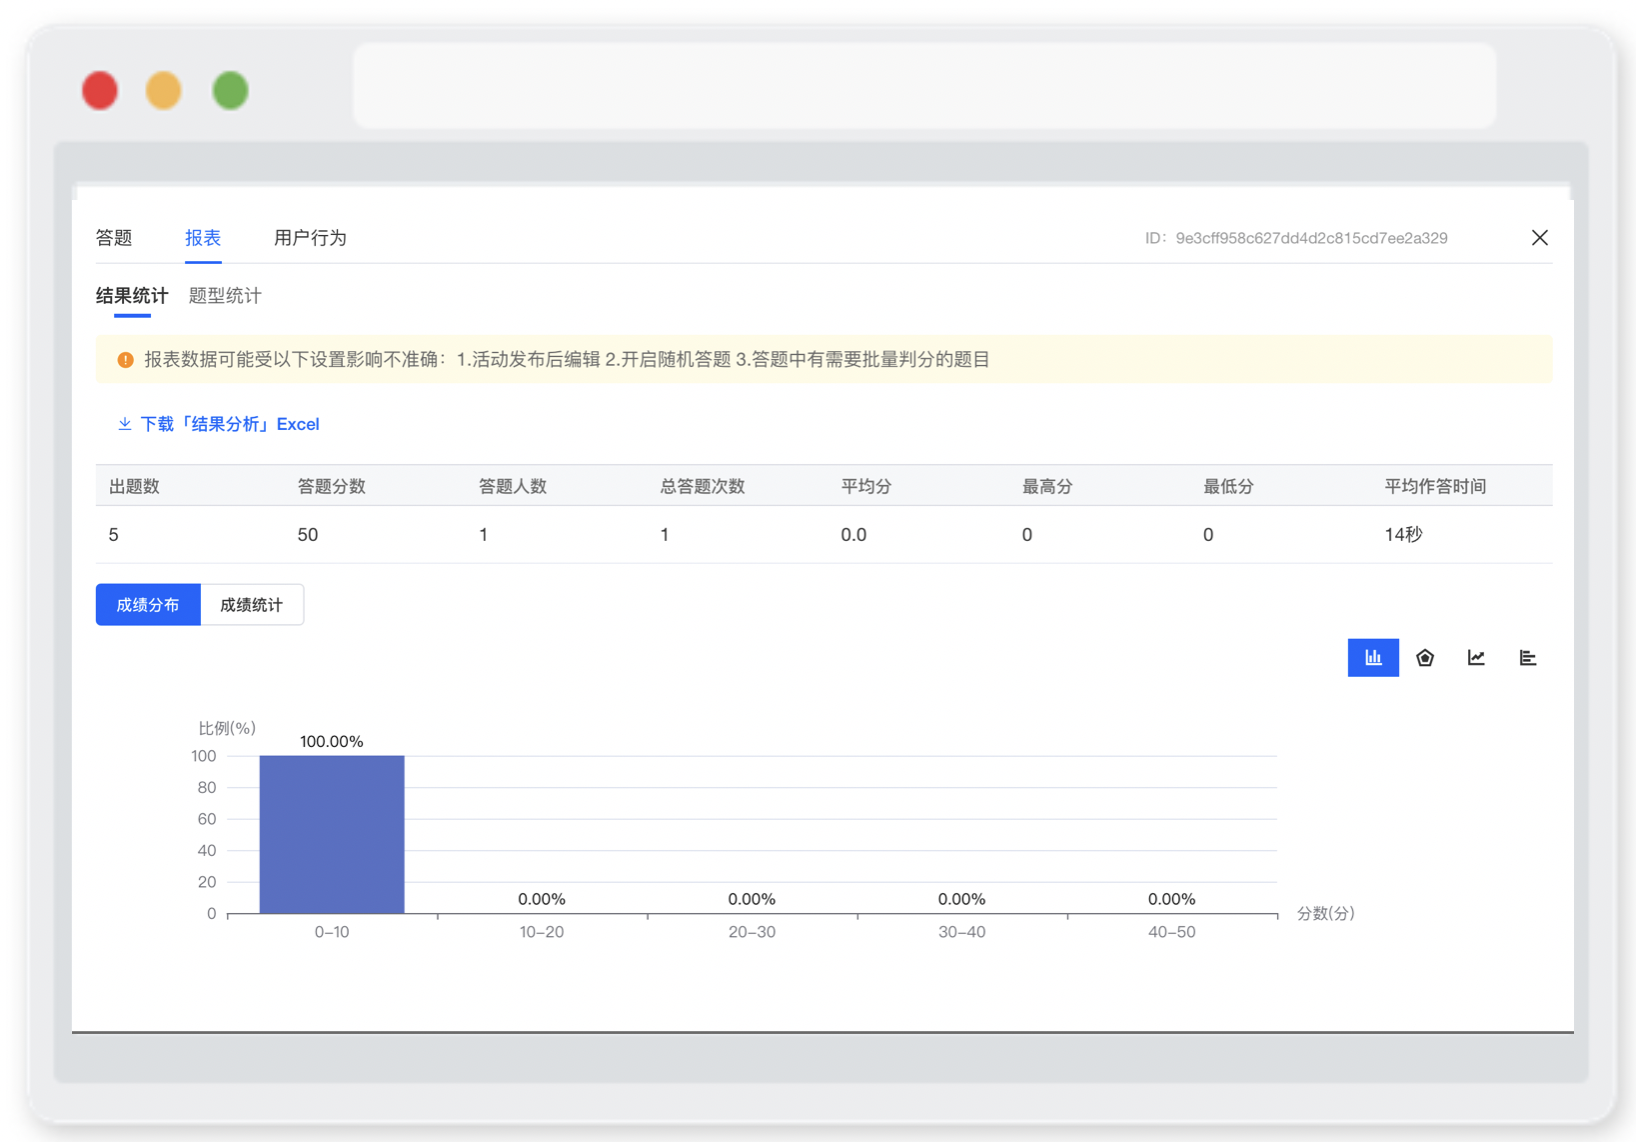Screen dimensions: 1636x1142
Task: Click the 平均作答时间 column header
Action: (1435, 487)
